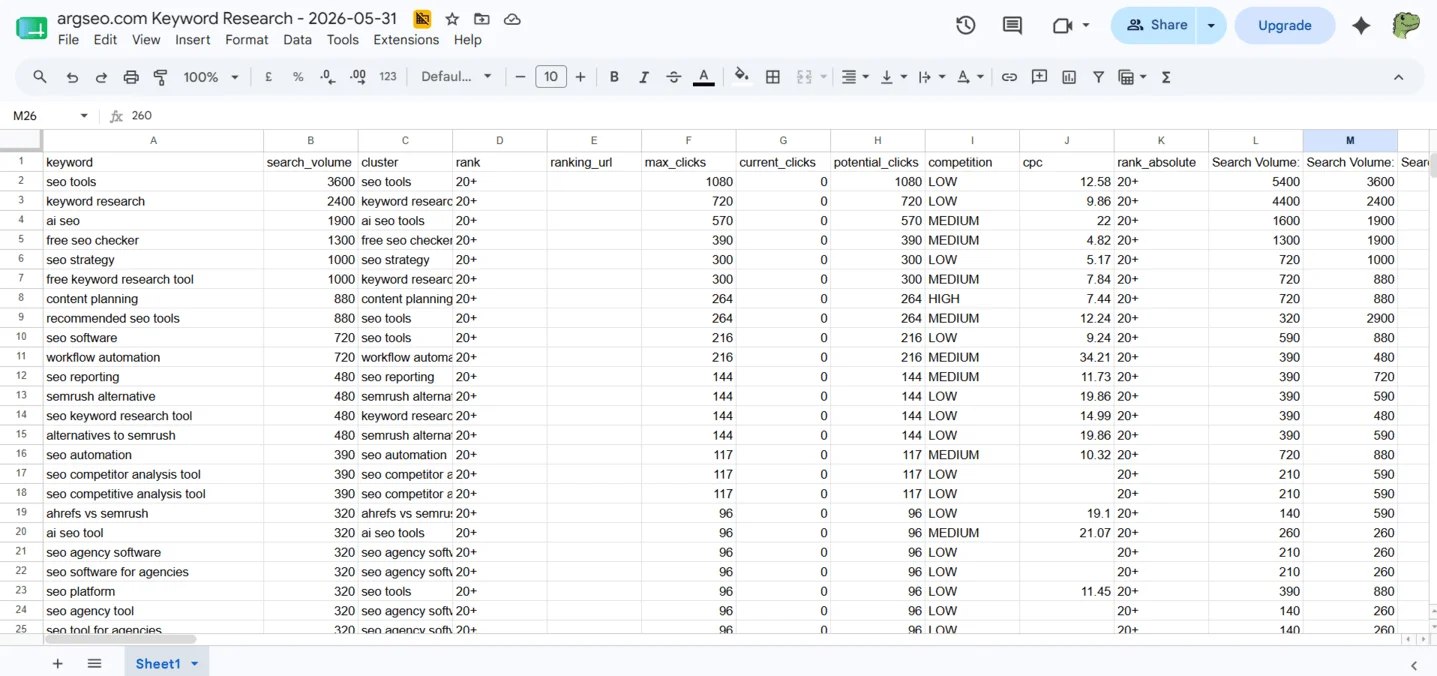Open the vertical align dropdown
Screen dimensions: 1437x676
[x=893, y=77]
